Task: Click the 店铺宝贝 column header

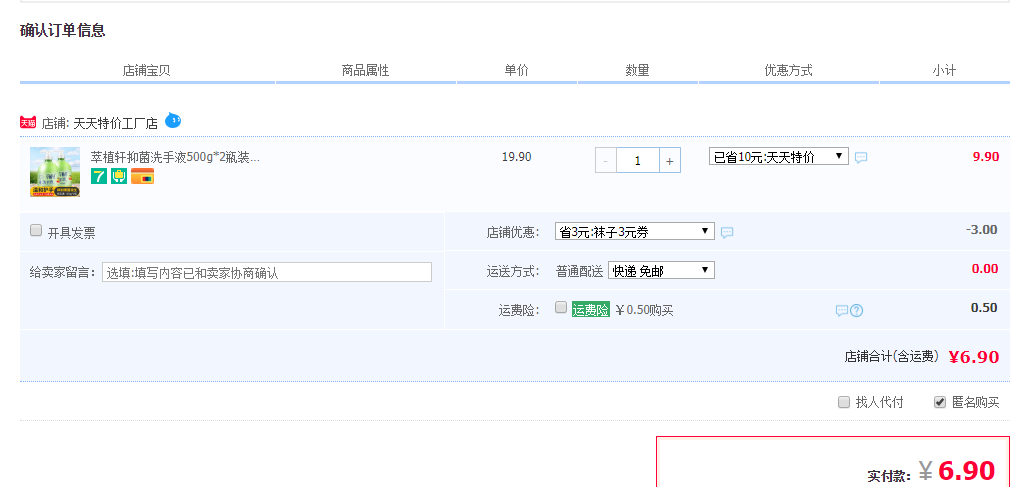Action: pyautogui.click(x=146, y=70)
